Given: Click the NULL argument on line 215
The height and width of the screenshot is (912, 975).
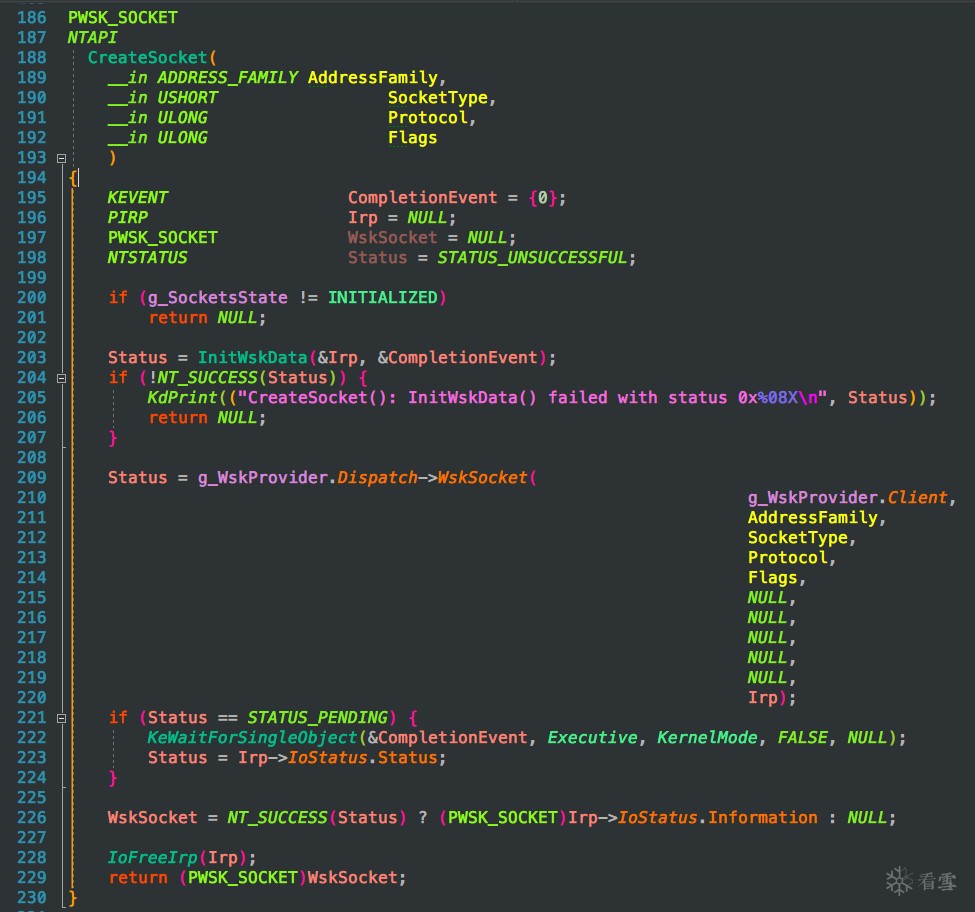Looking at the screenshot, I should [767, 597].
